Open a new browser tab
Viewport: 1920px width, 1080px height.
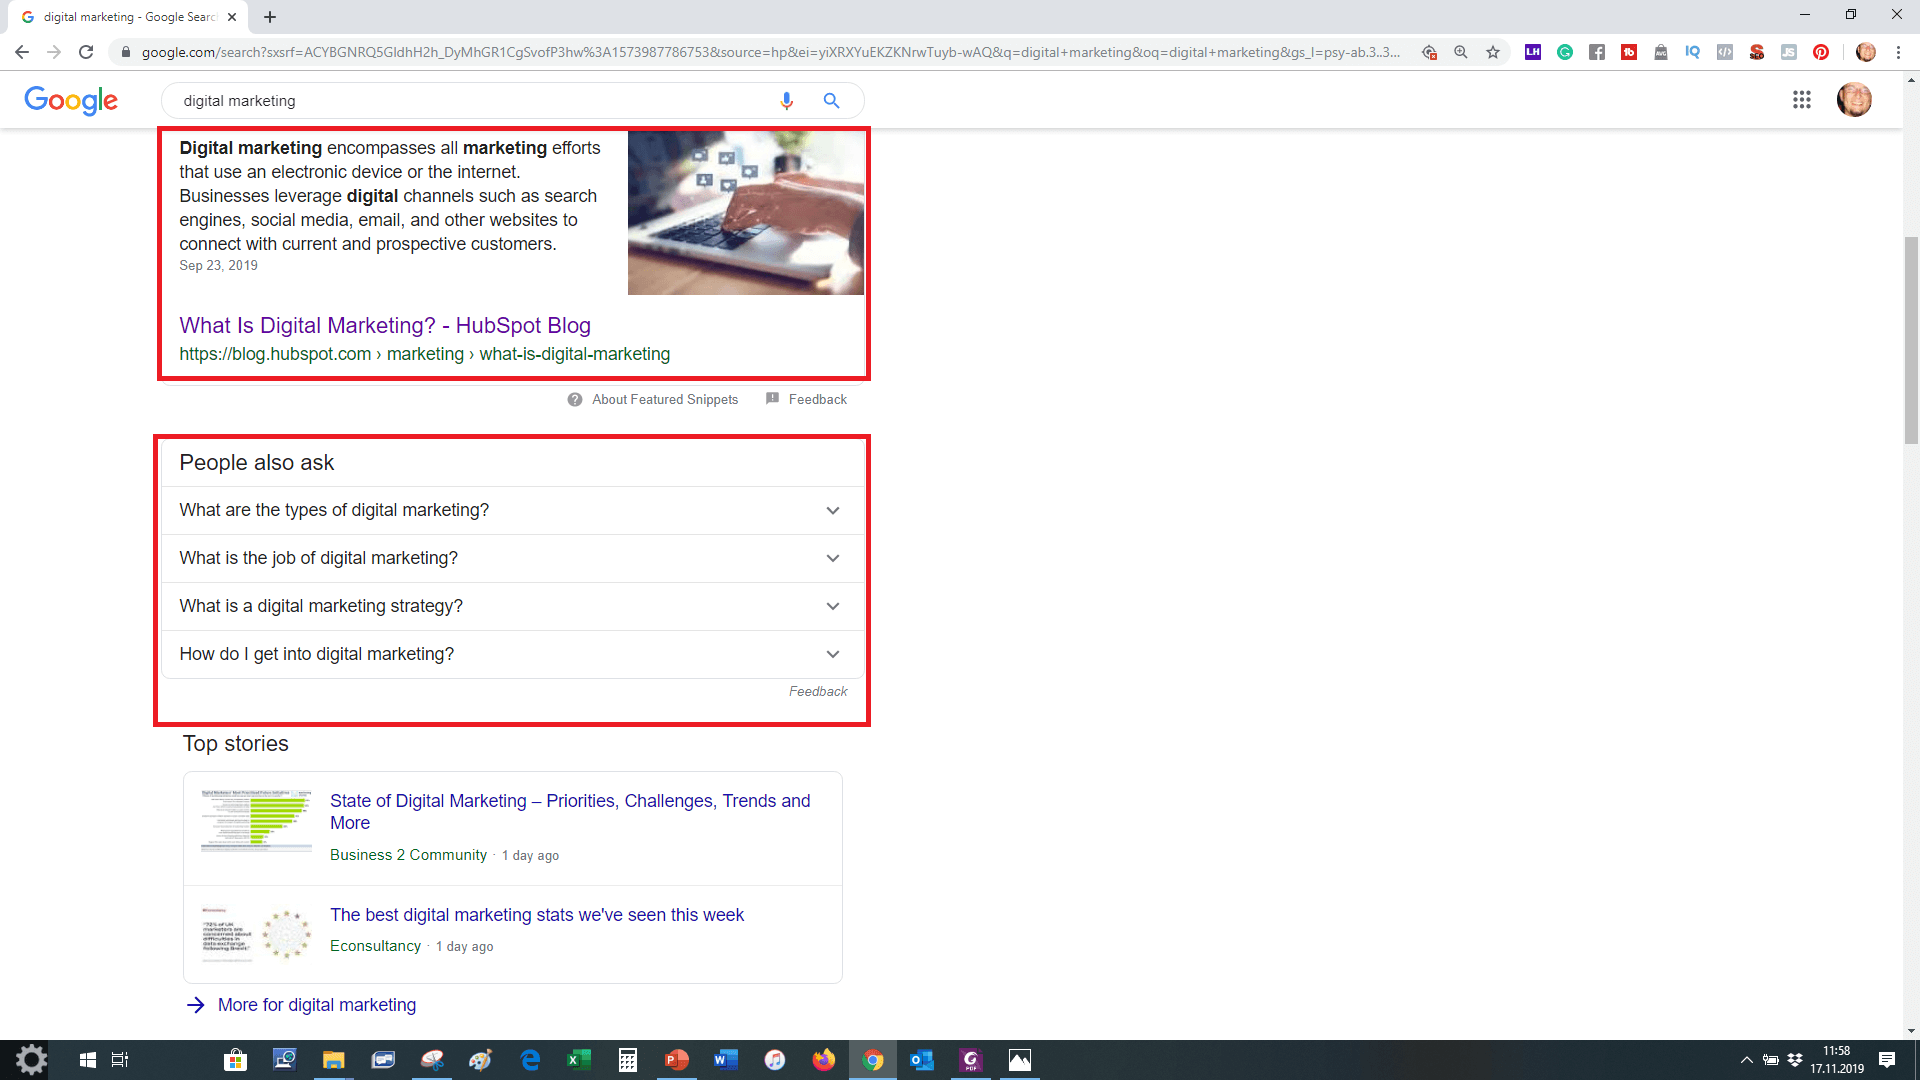pyautogui.click(x=270, y=17)
